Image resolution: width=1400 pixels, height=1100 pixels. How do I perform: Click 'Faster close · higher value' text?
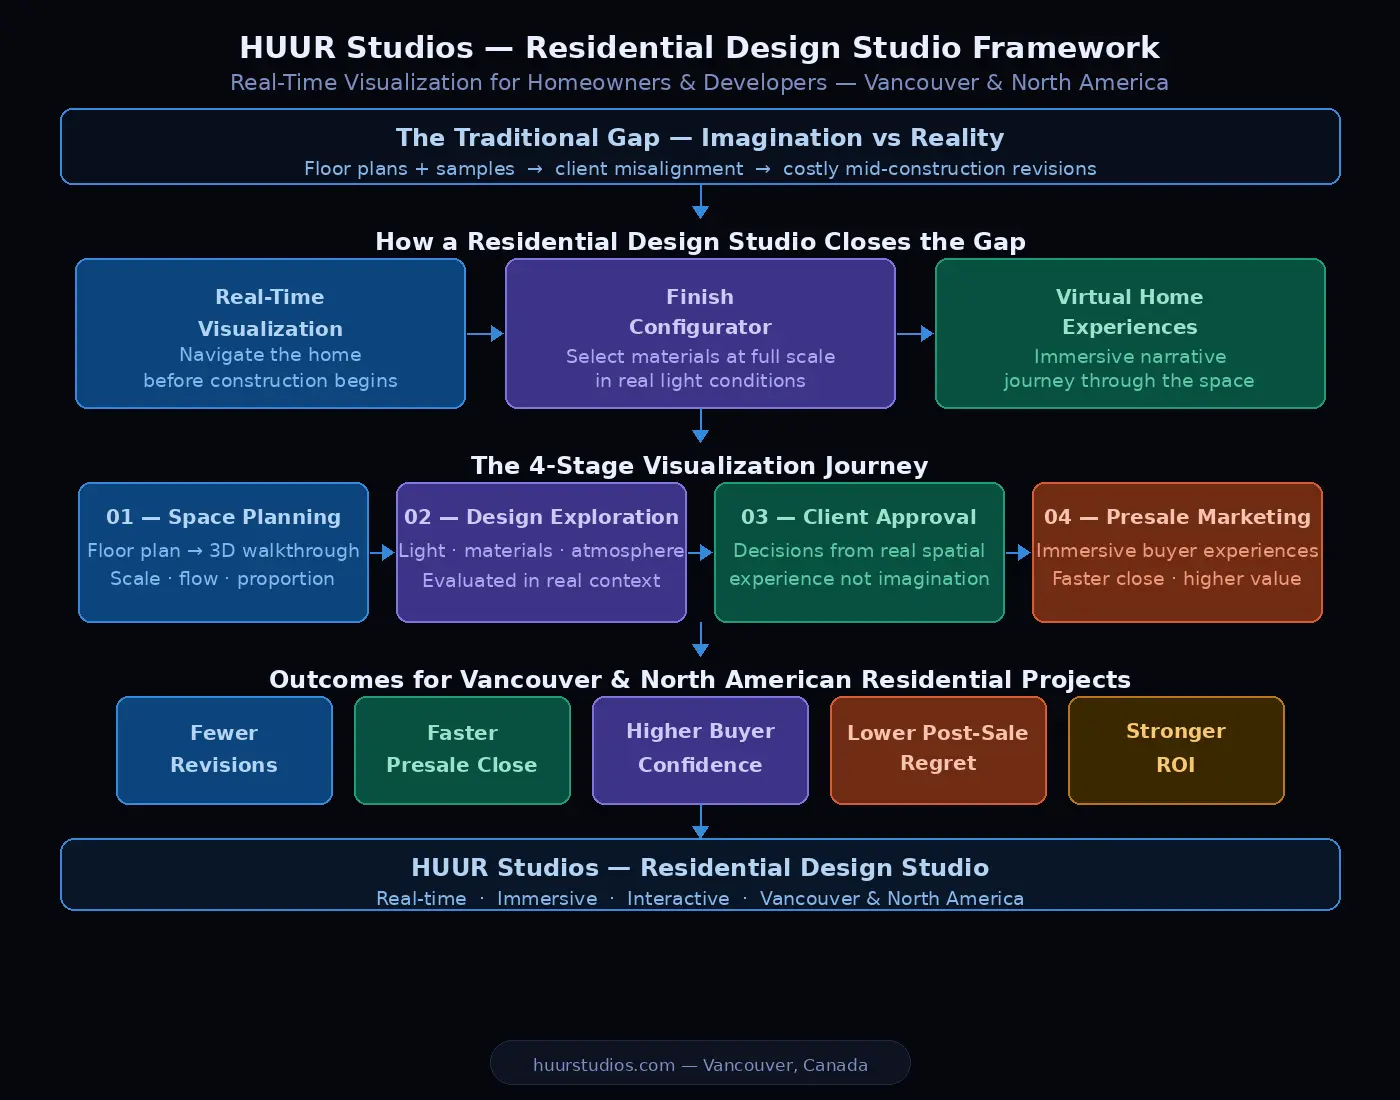click(x=1177, y=578)
